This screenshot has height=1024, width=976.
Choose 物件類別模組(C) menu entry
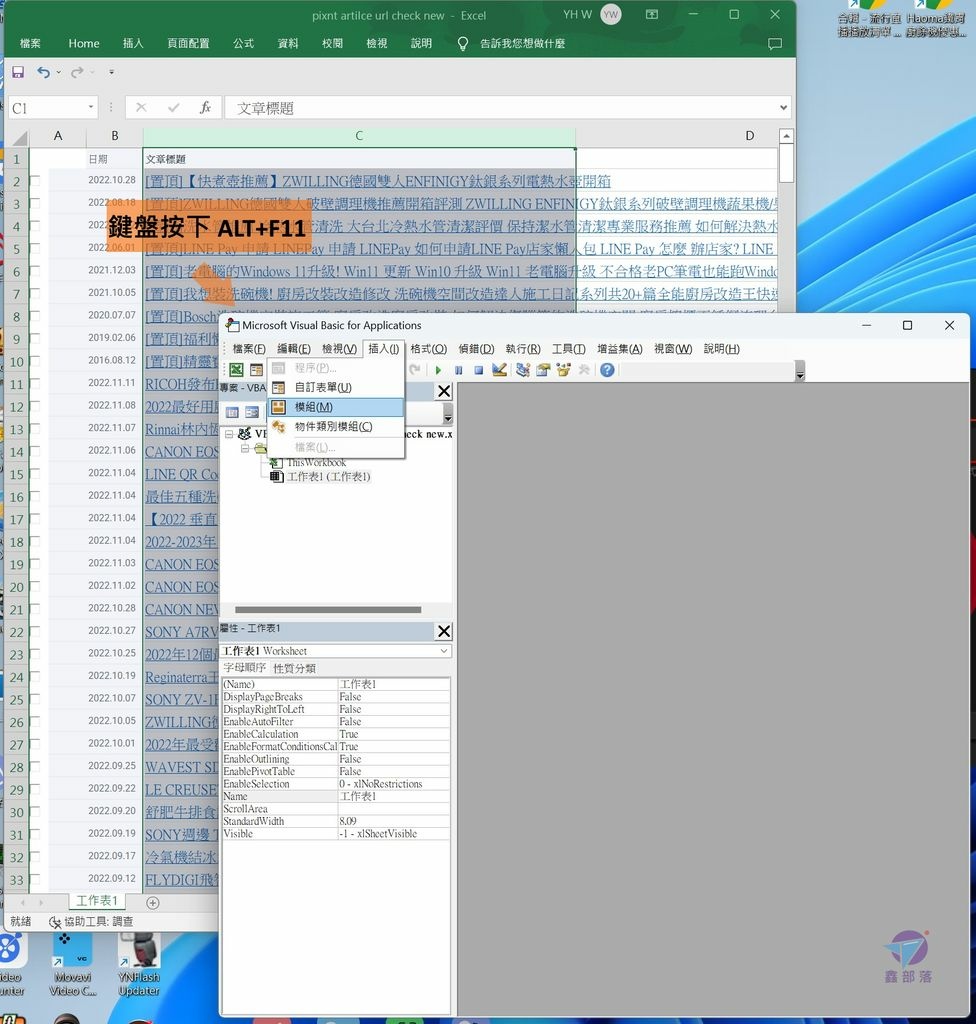tap(336, 426)
